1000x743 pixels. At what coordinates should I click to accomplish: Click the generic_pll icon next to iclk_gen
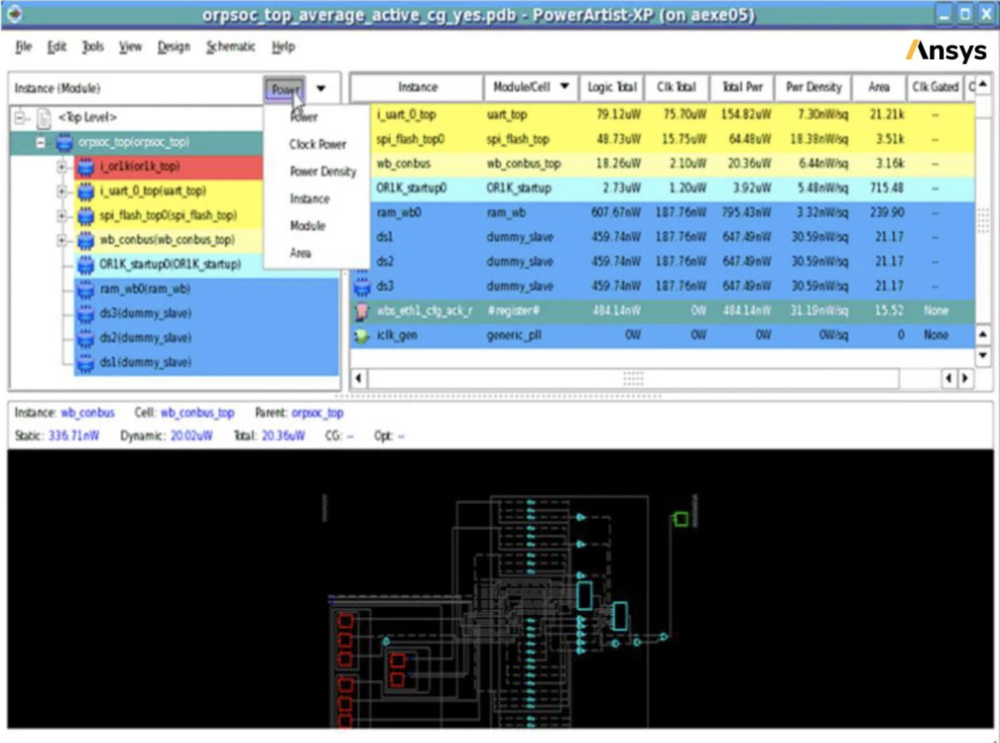362,333
